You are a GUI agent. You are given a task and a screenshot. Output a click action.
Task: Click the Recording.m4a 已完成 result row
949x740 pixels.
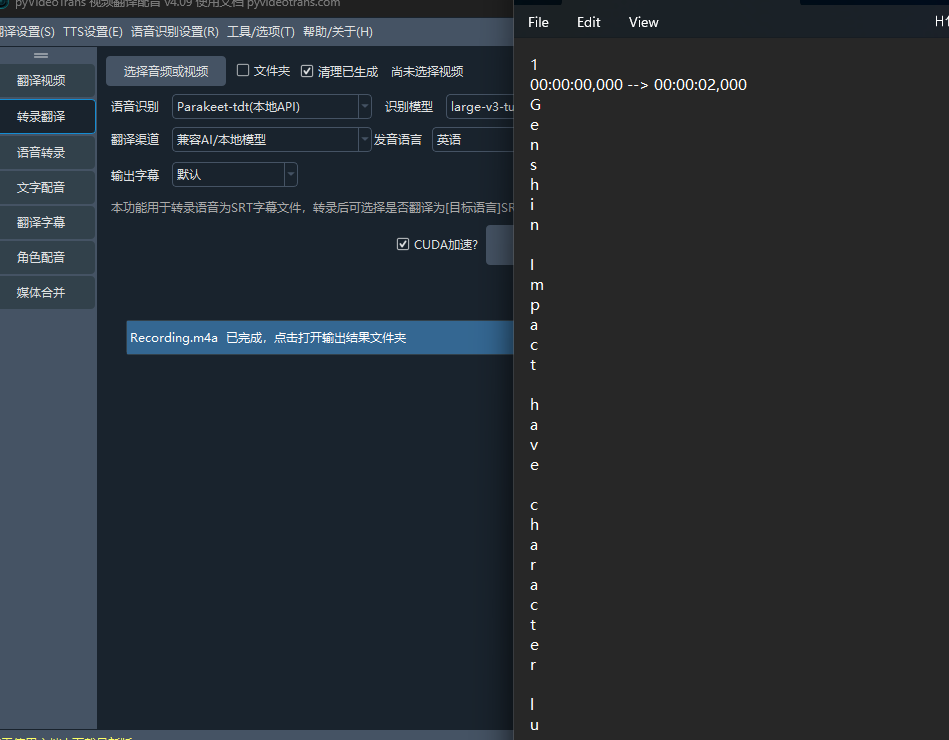tap(320, 338)
